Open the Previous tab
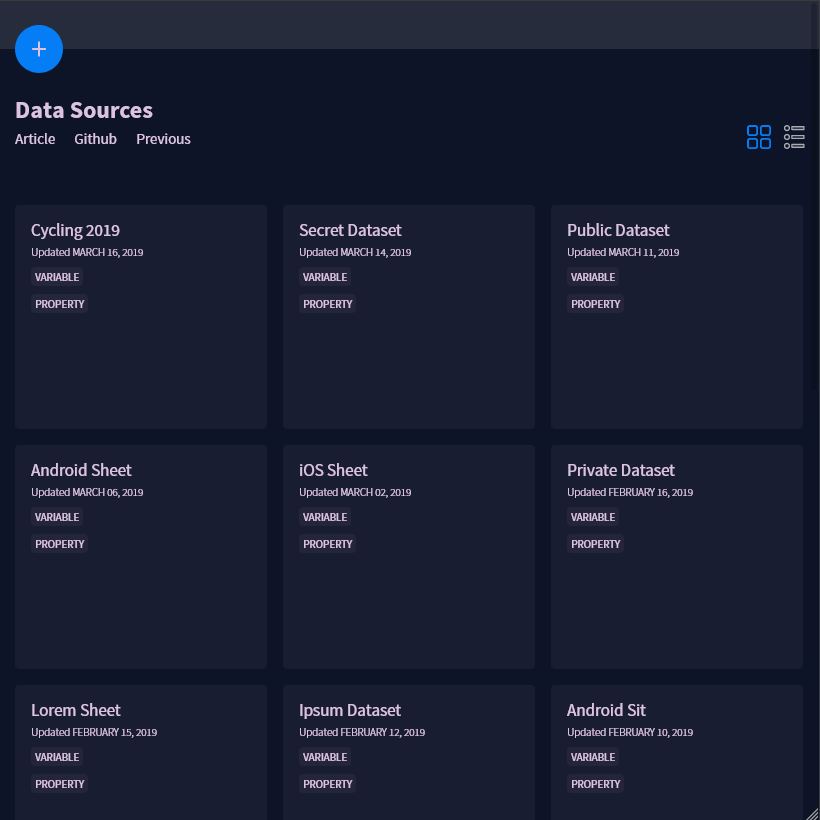 pos(163,138)
